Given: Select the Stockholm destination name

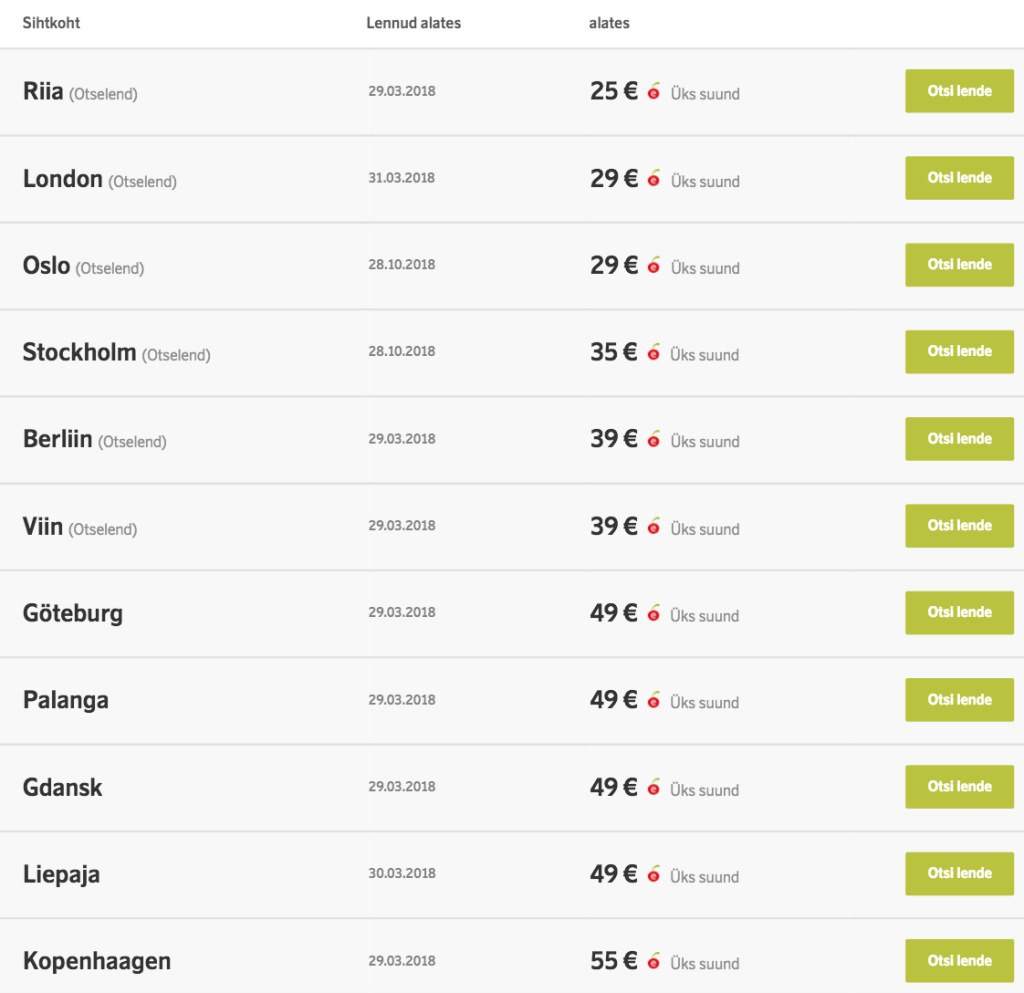Looking at the screenshot, I should pos(79,352).
